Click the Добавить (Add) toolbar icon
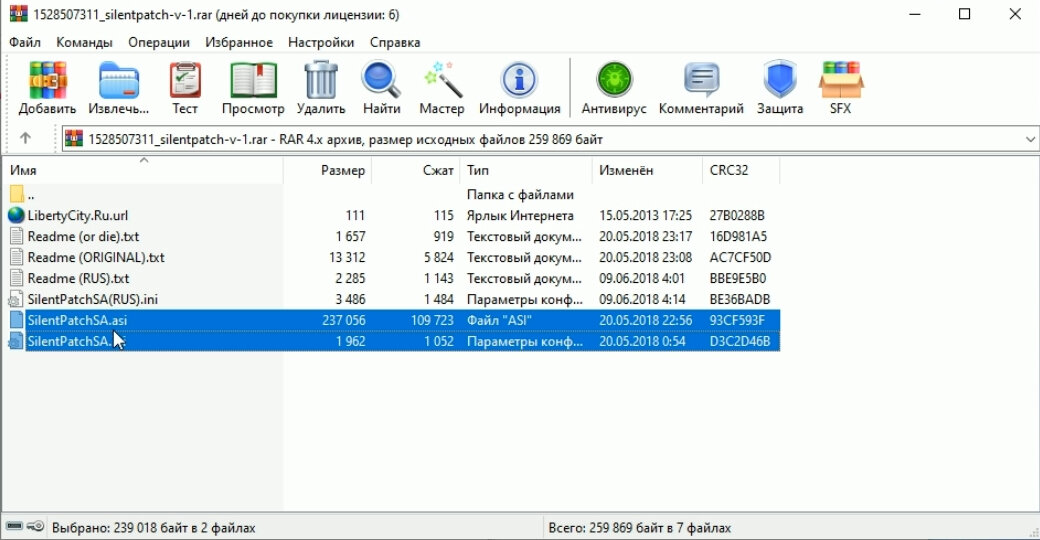Image resolution: width=1040 pixels, height=540 pixels. [47, 80]
